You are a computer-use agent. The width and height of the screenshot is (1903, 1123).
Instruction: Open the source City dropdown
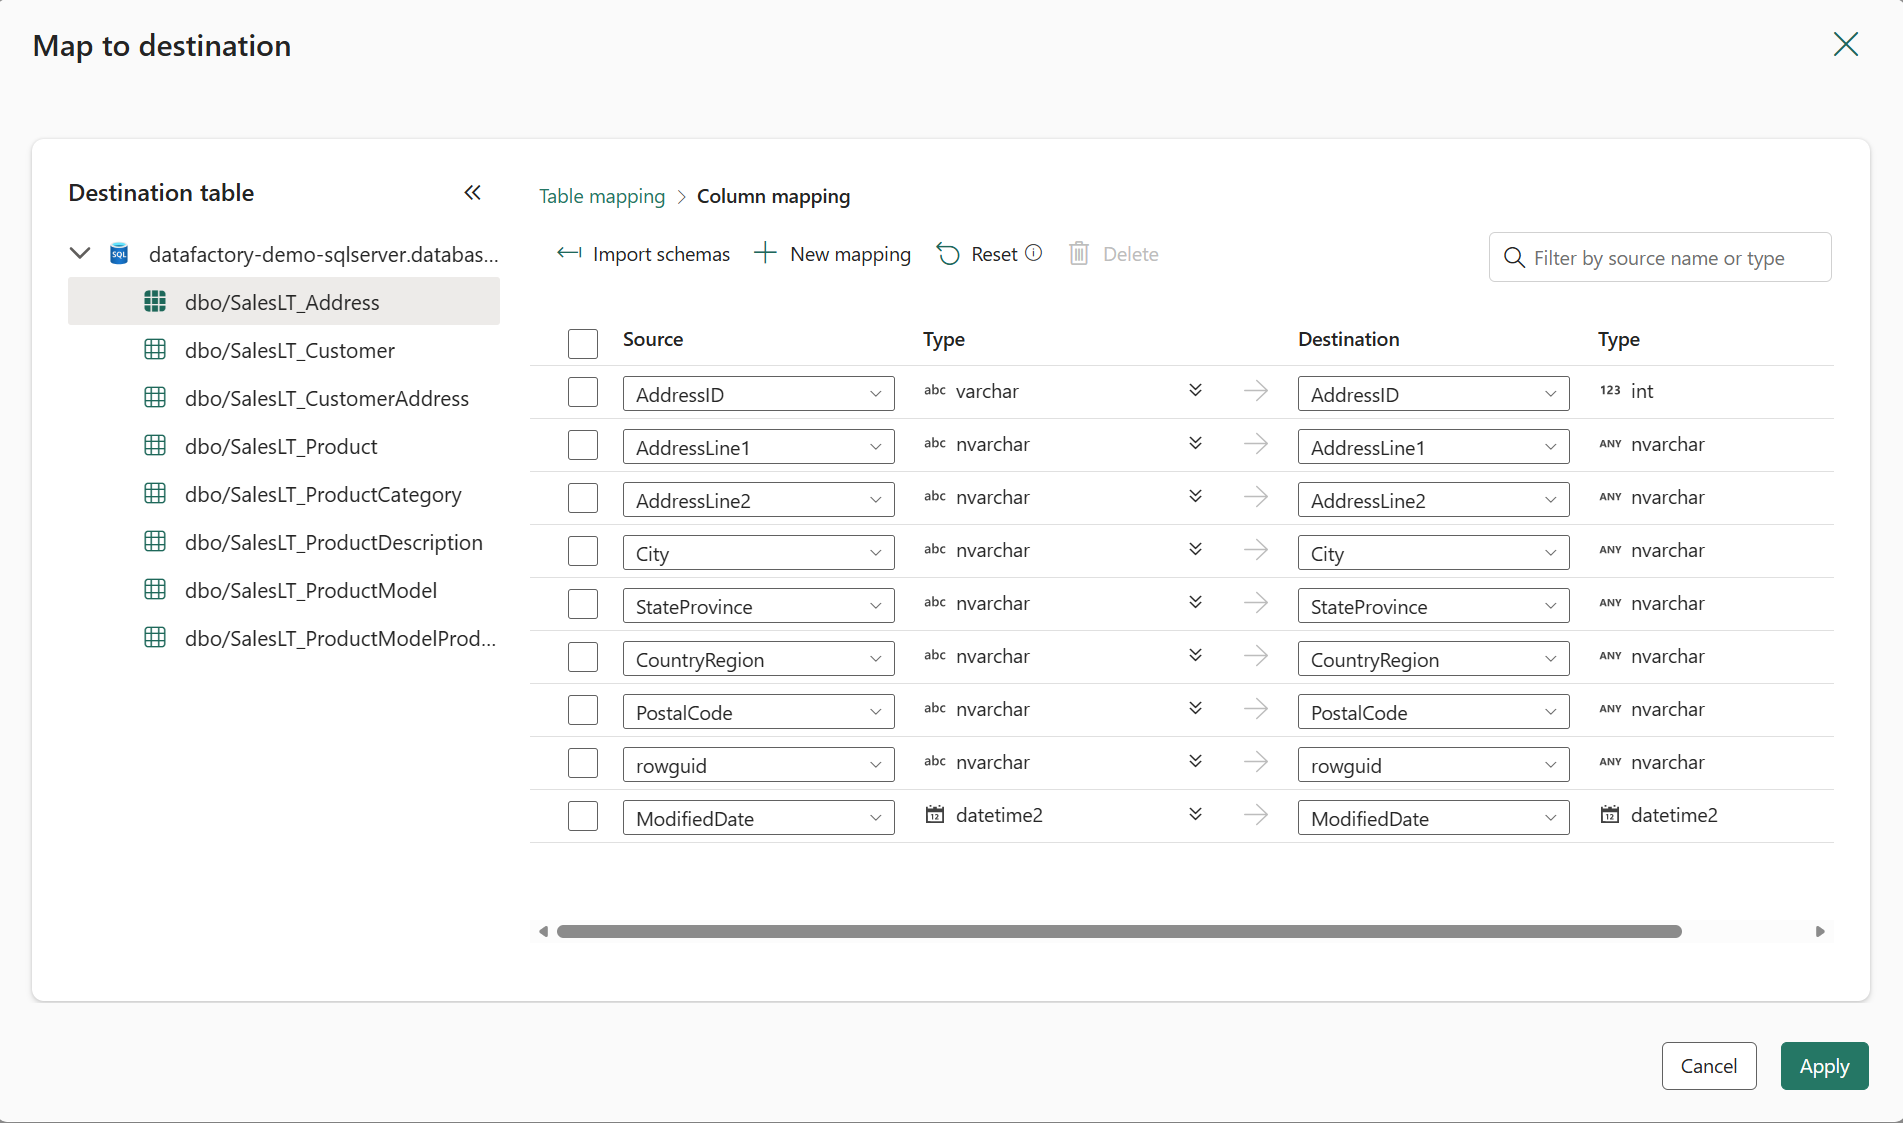(x=875, y=552)
